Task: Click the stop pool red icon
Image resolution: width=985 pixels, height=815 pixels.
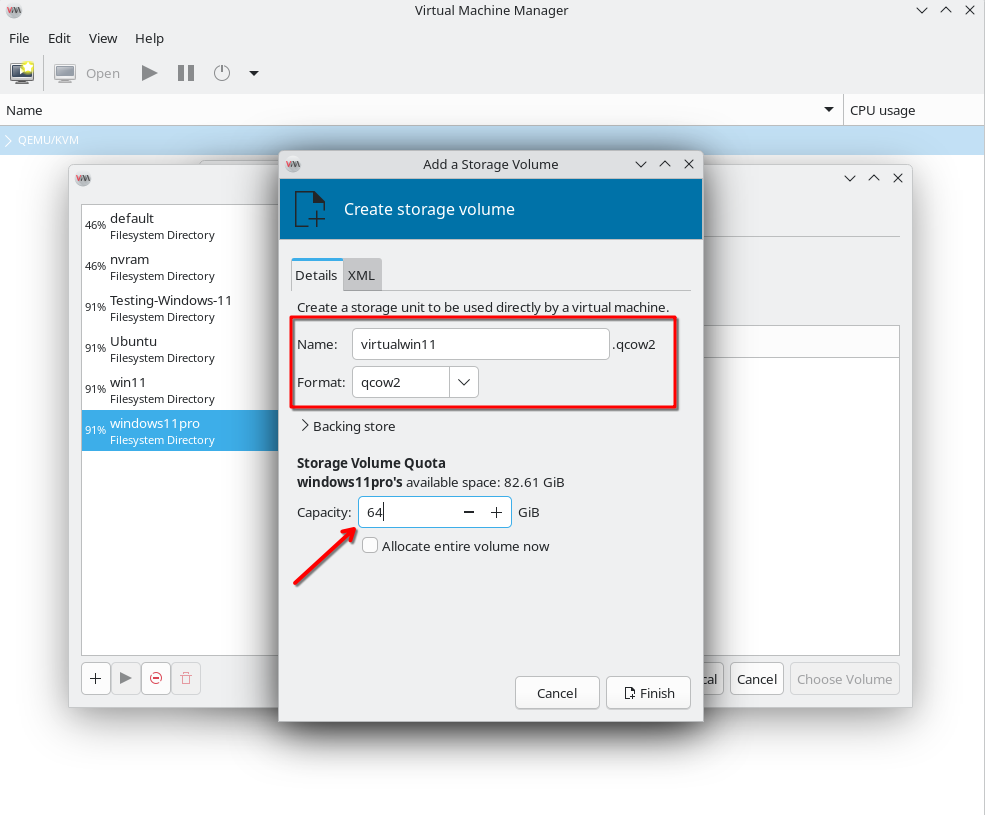Action: tap(156, 679)
